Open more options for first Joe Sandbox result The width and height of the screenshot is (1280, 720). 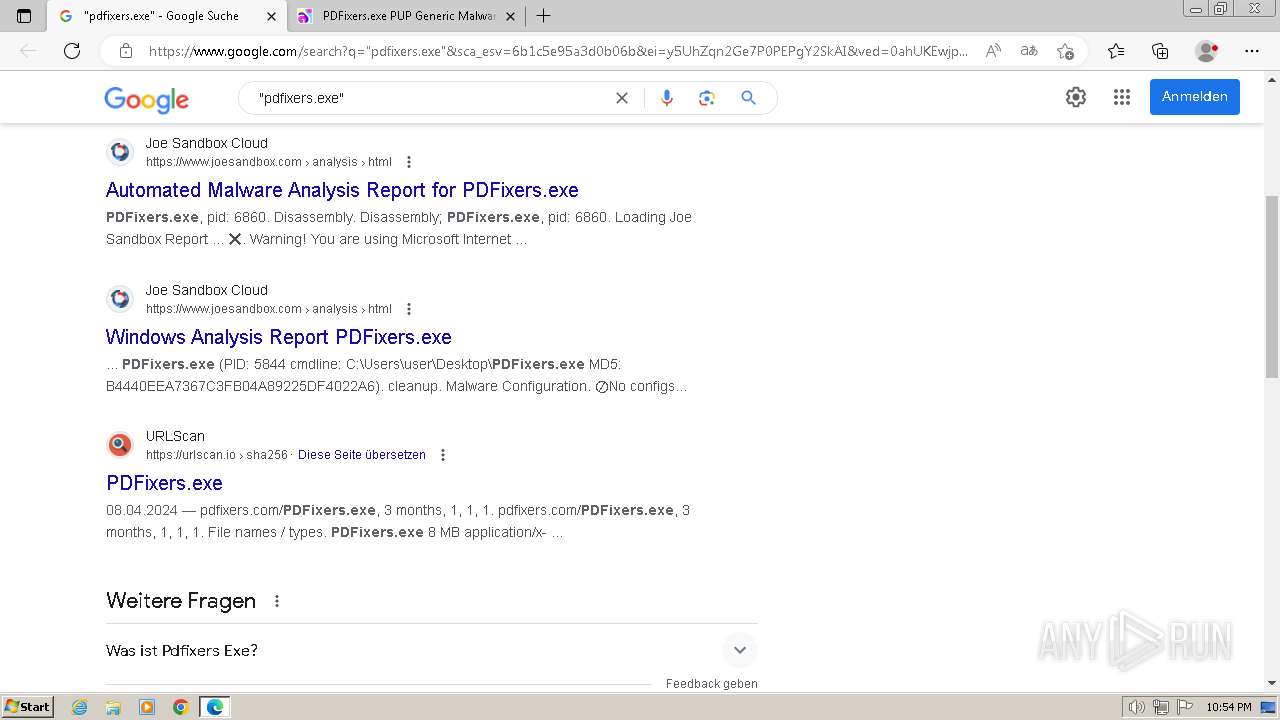tap(408, 162)
